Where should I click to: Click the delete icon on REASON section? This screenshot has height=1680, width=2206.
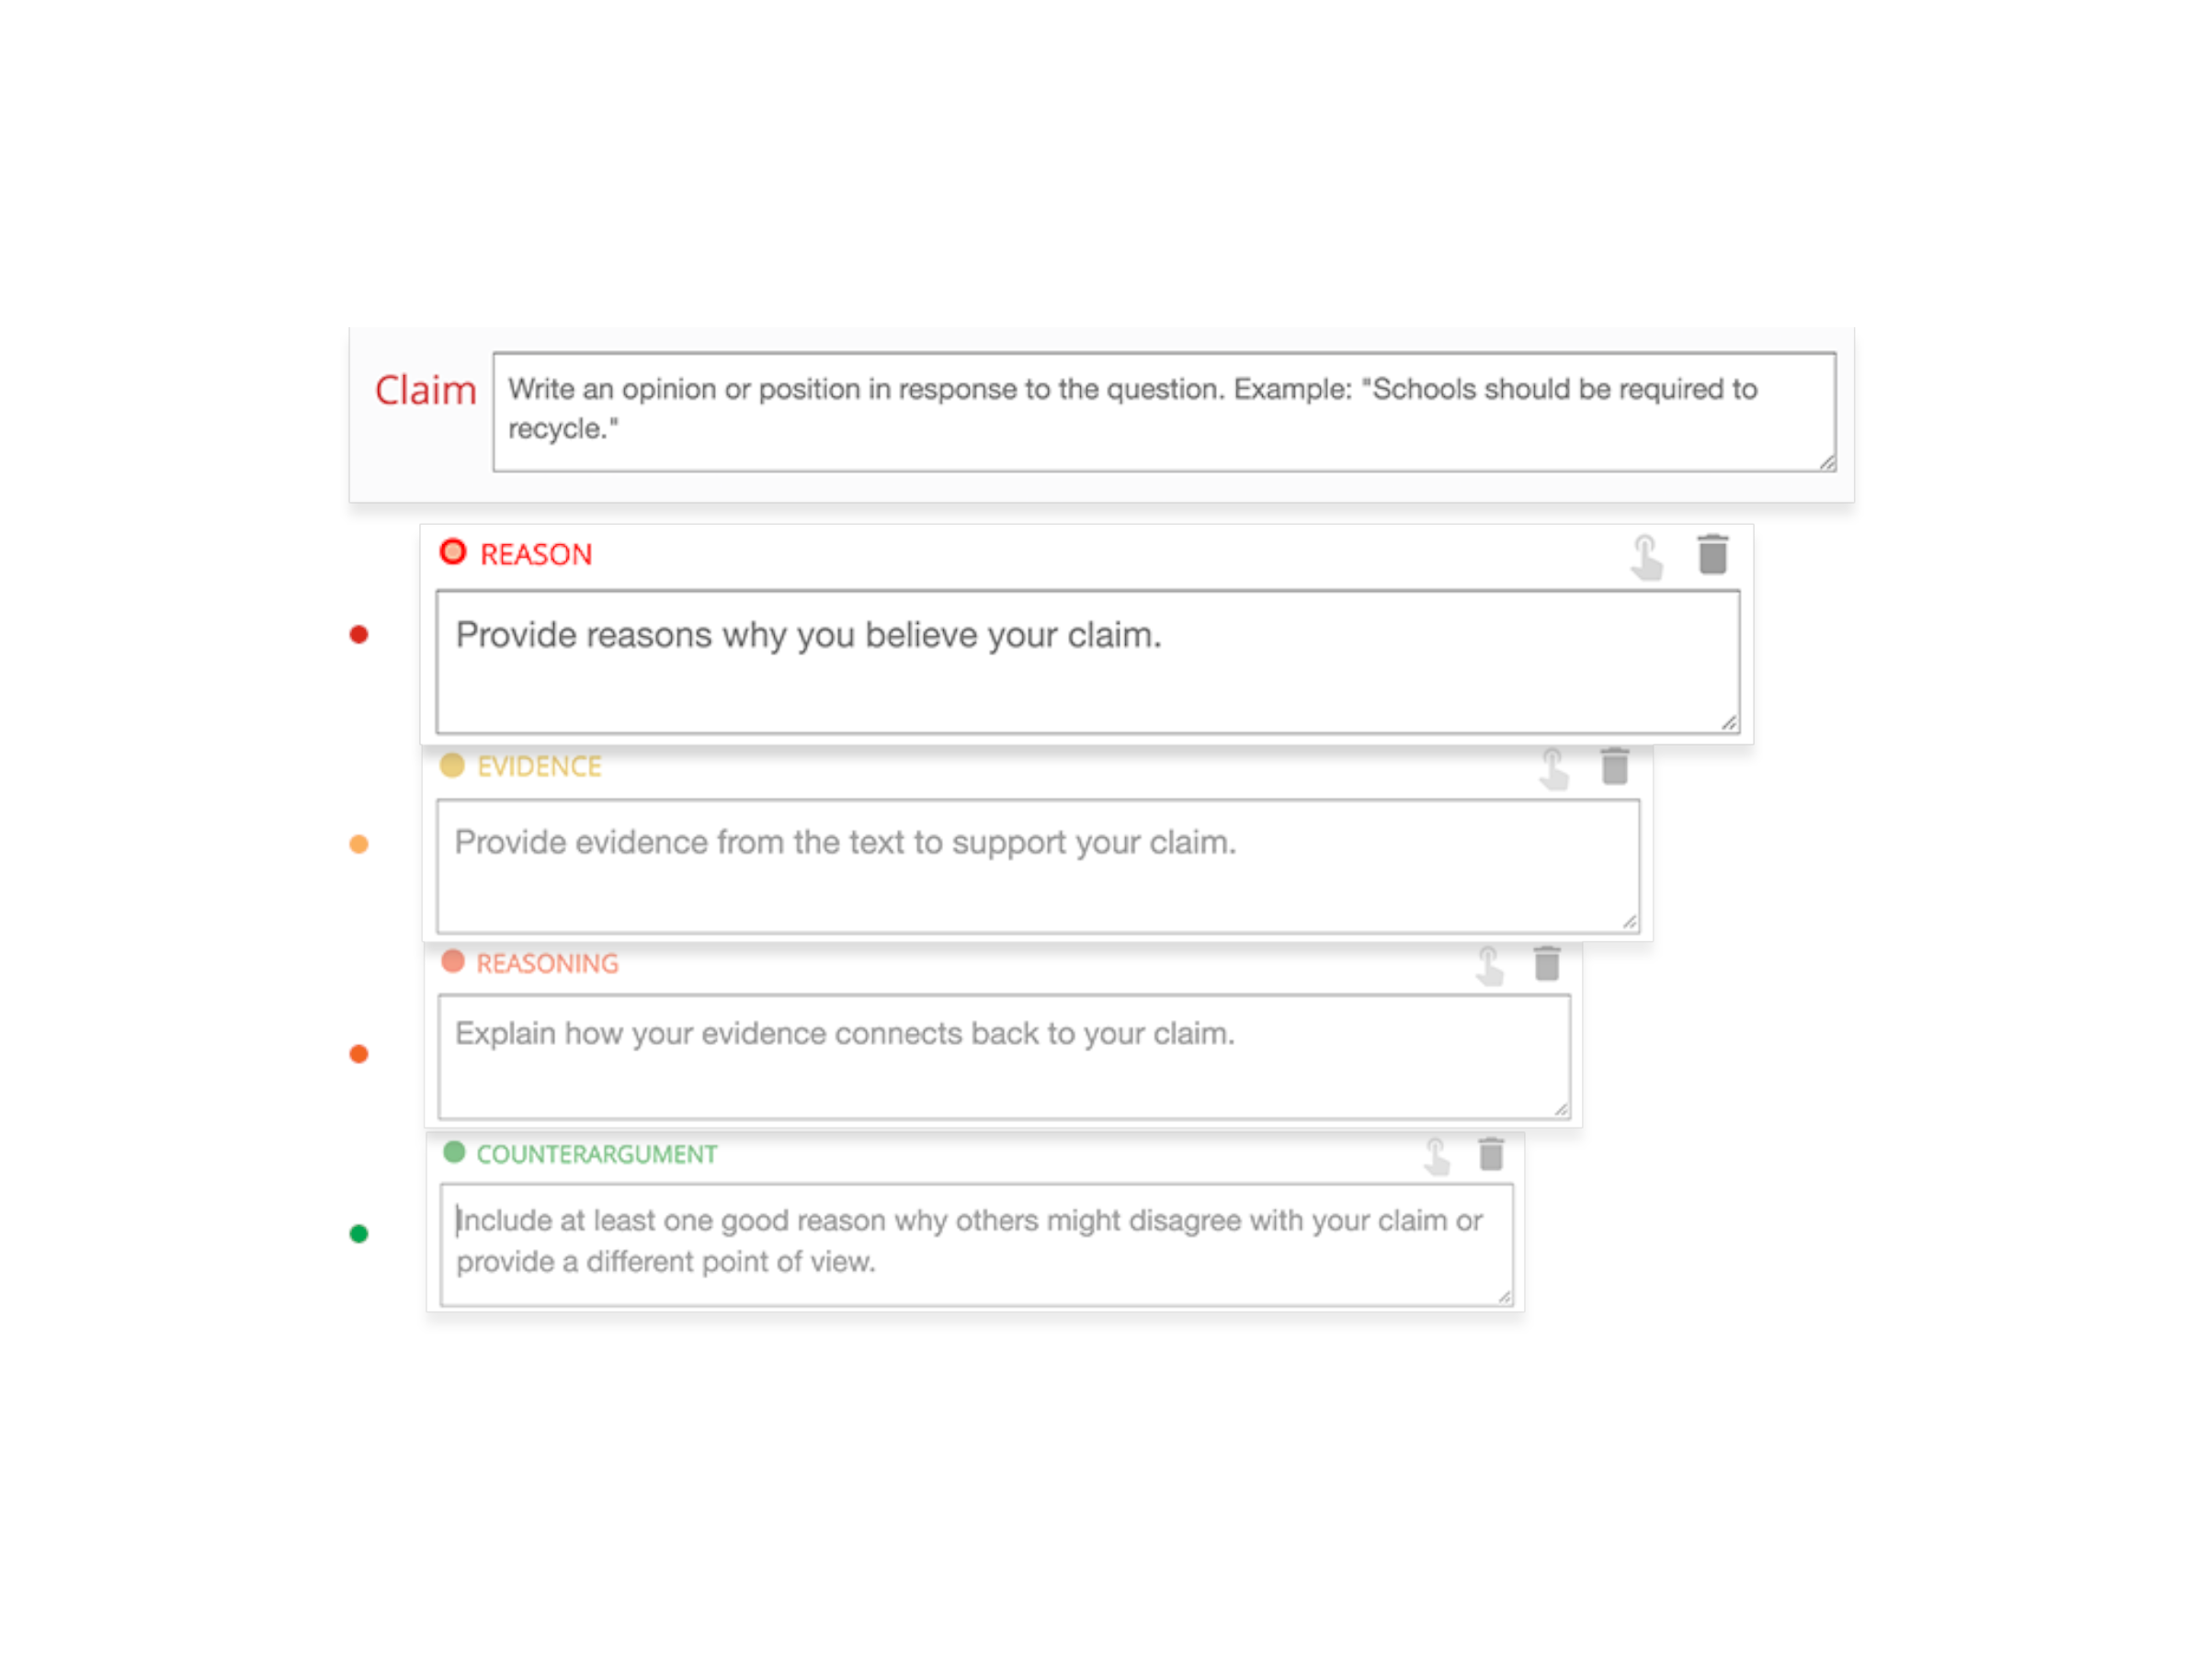(x=1710, y=554)
